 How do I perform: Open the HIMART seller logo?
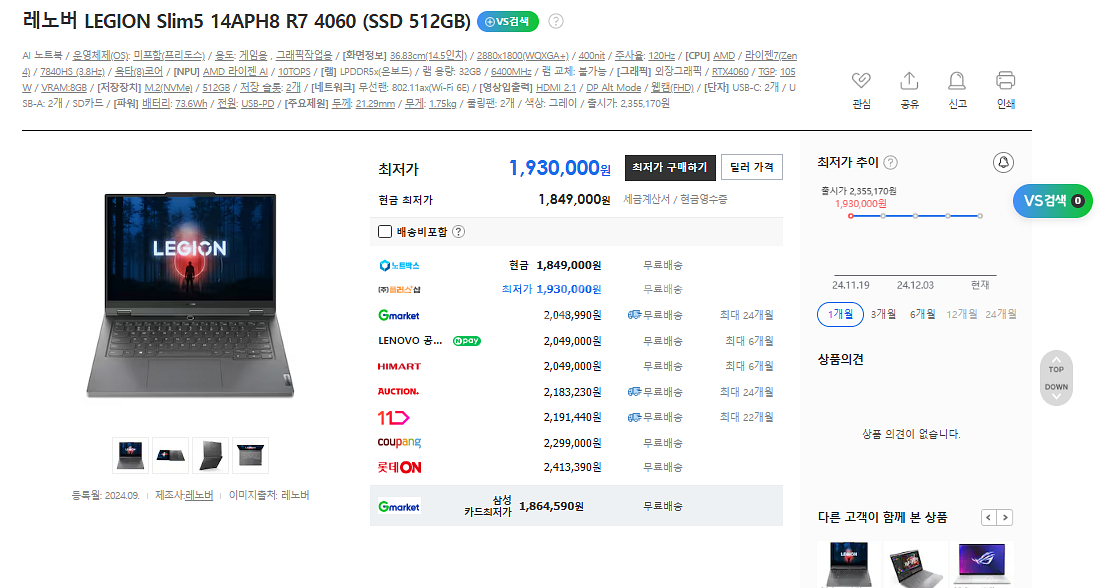[399, 366]
